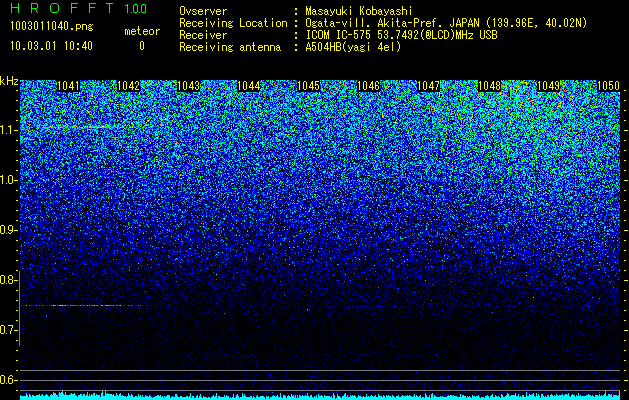Click the meteor count value 0
Screen dimensions: 629x400
tap(142, 46)
